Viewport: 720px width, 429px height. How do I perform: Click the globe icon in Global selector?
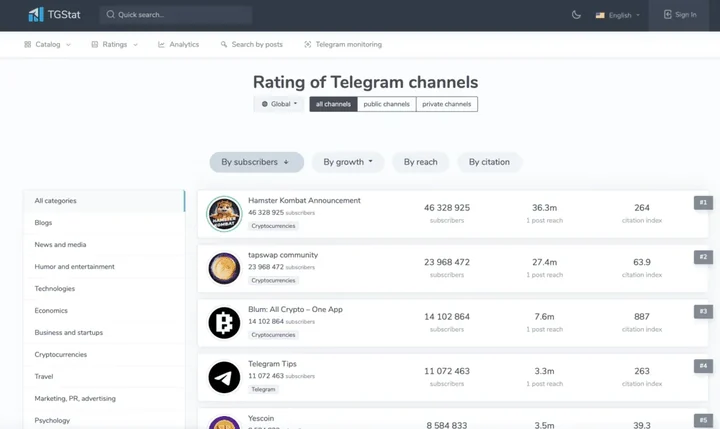point(264,104)
